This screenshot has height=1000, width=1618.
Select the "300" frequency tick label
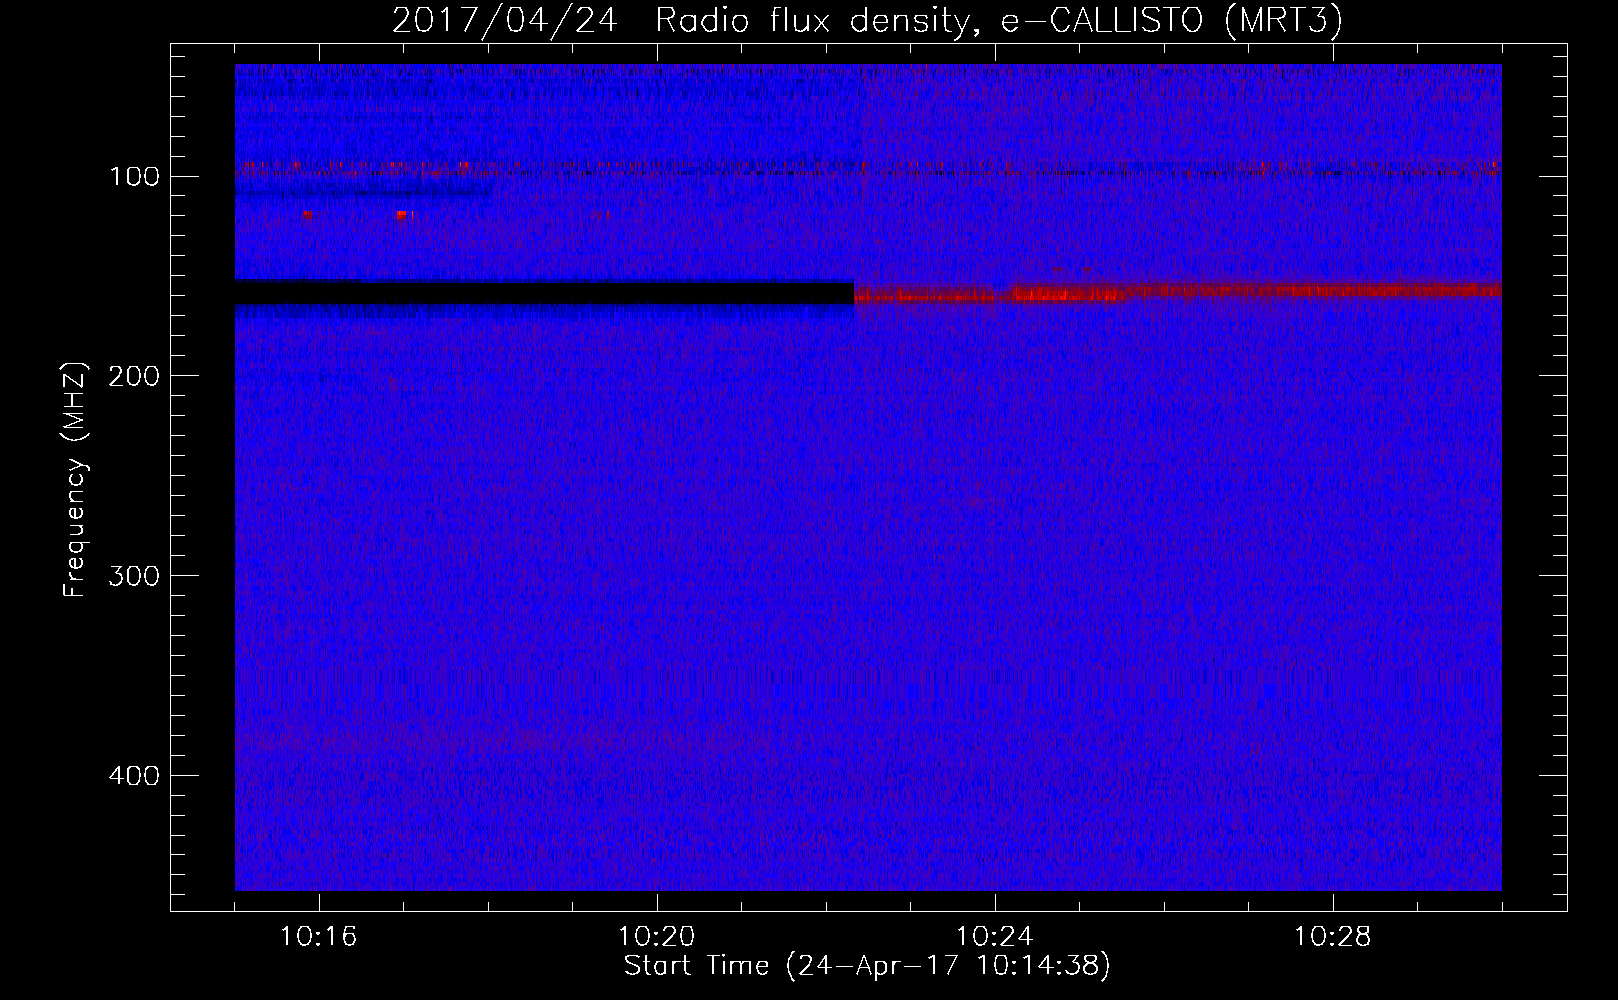coord(135,576)
